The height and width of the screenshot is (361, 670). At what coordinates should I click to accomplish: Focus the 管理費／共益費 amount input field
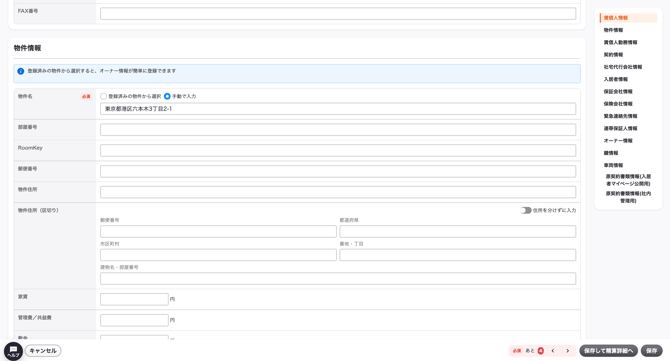(x=134, y=320)
